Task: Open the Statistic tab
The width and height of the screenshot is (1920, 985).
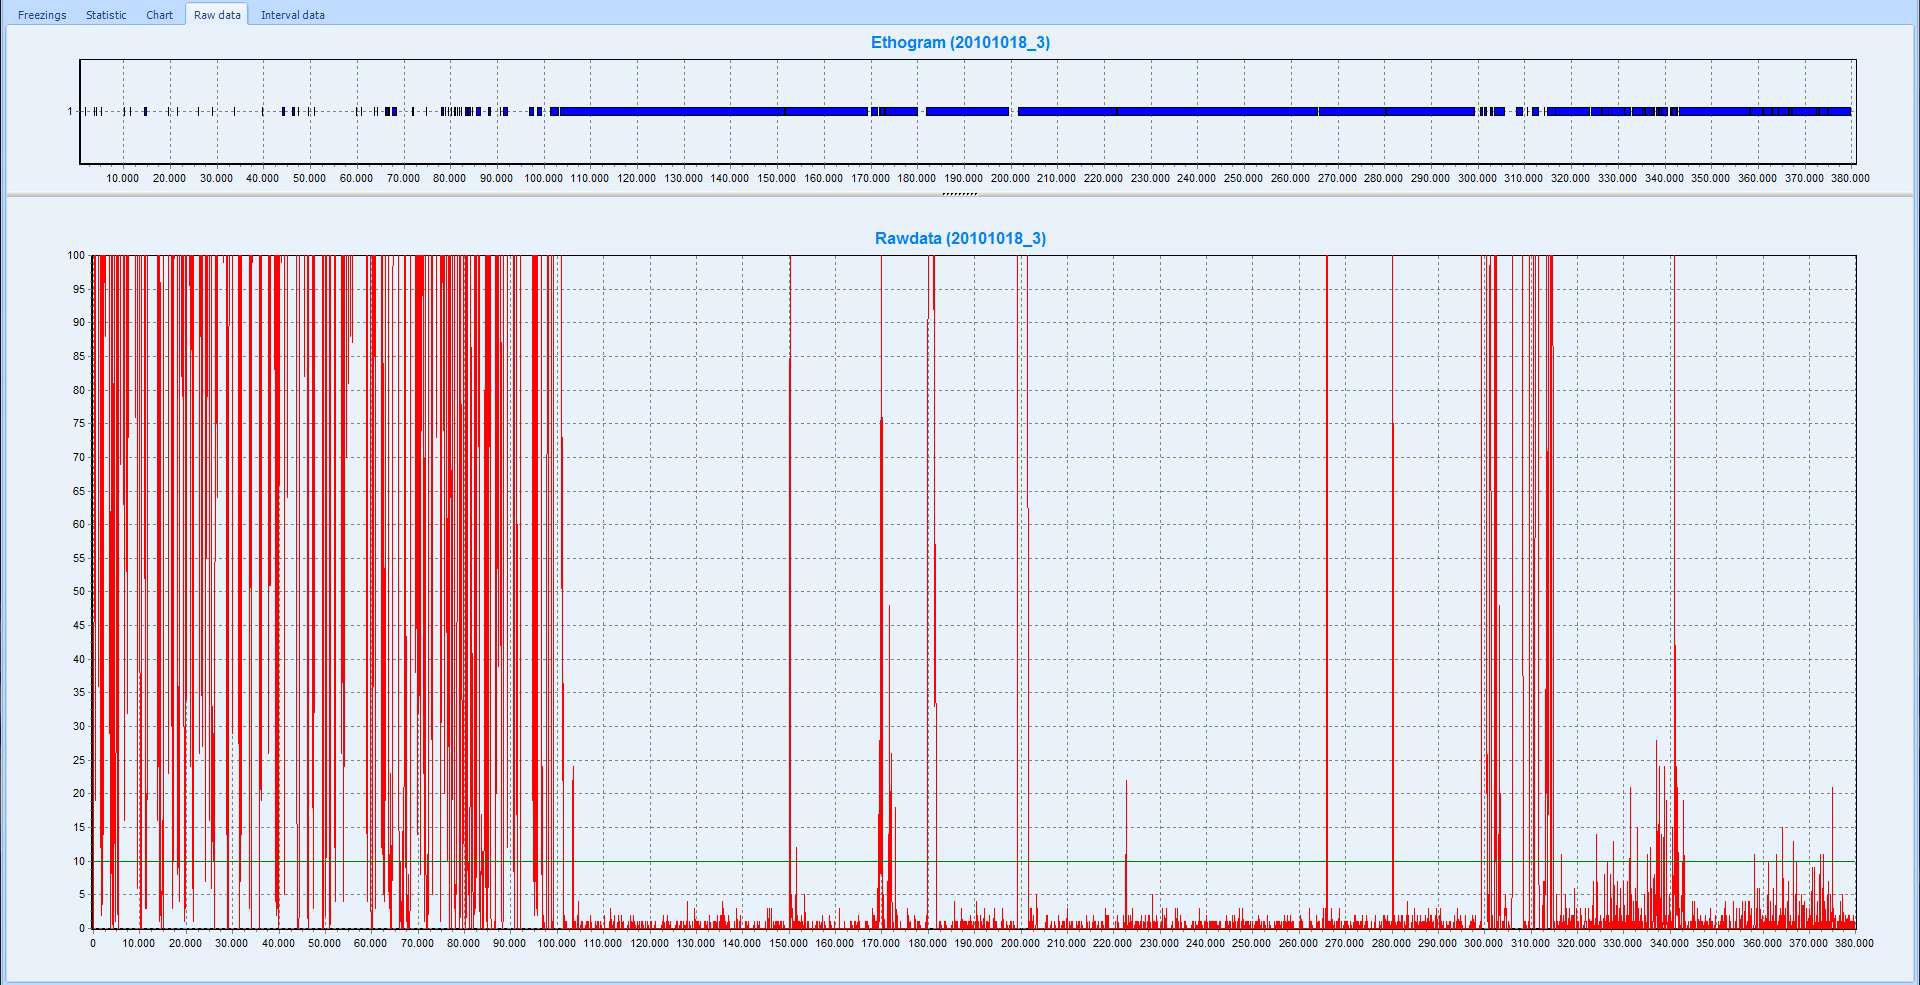Action: click(x=106, y=15)
